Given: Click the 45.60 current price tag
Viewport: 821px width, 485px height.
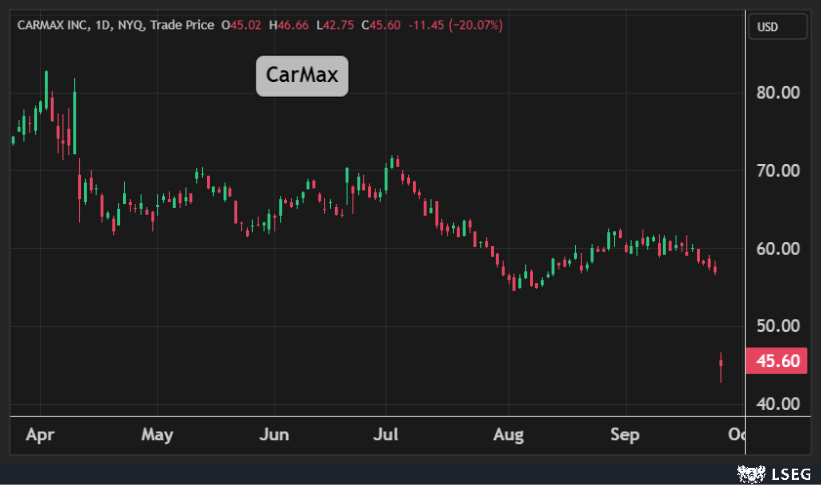Looking at the screenshot, I should tap(777, 362).
